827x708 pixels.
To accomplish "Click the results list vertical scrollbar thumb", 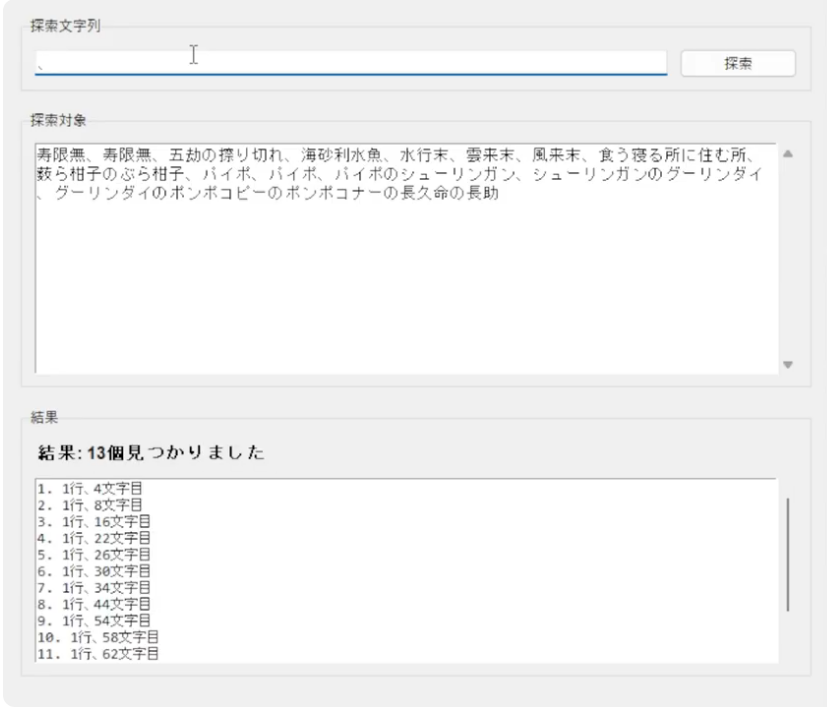I will 788,554.
